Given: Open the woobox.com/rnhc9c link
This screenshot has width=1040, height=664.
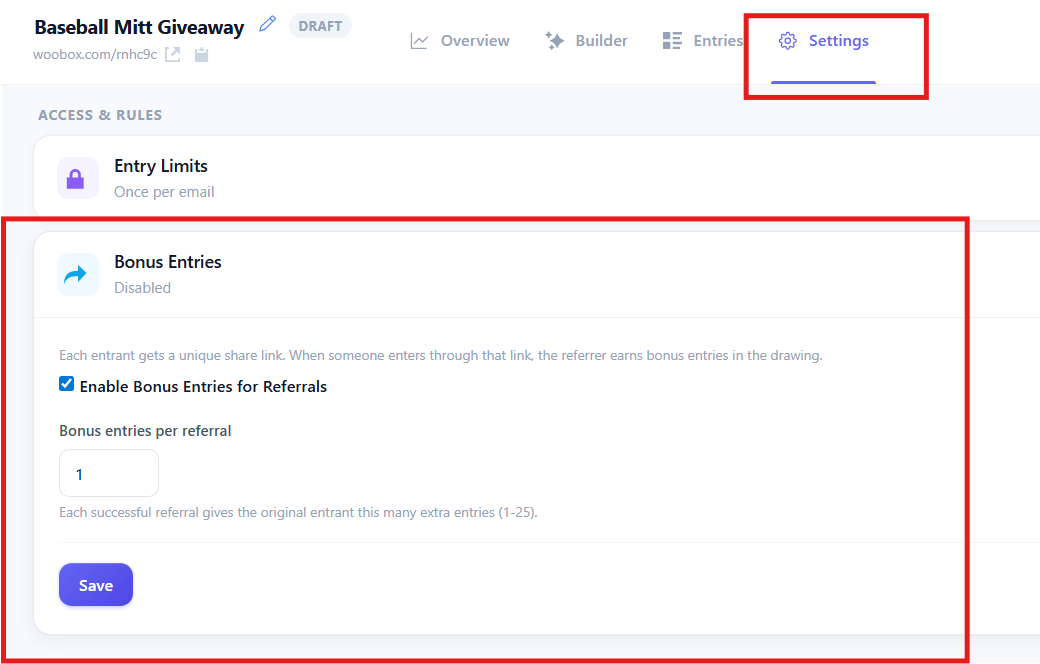Looking at the screenshot, I should tap(96, 54).
